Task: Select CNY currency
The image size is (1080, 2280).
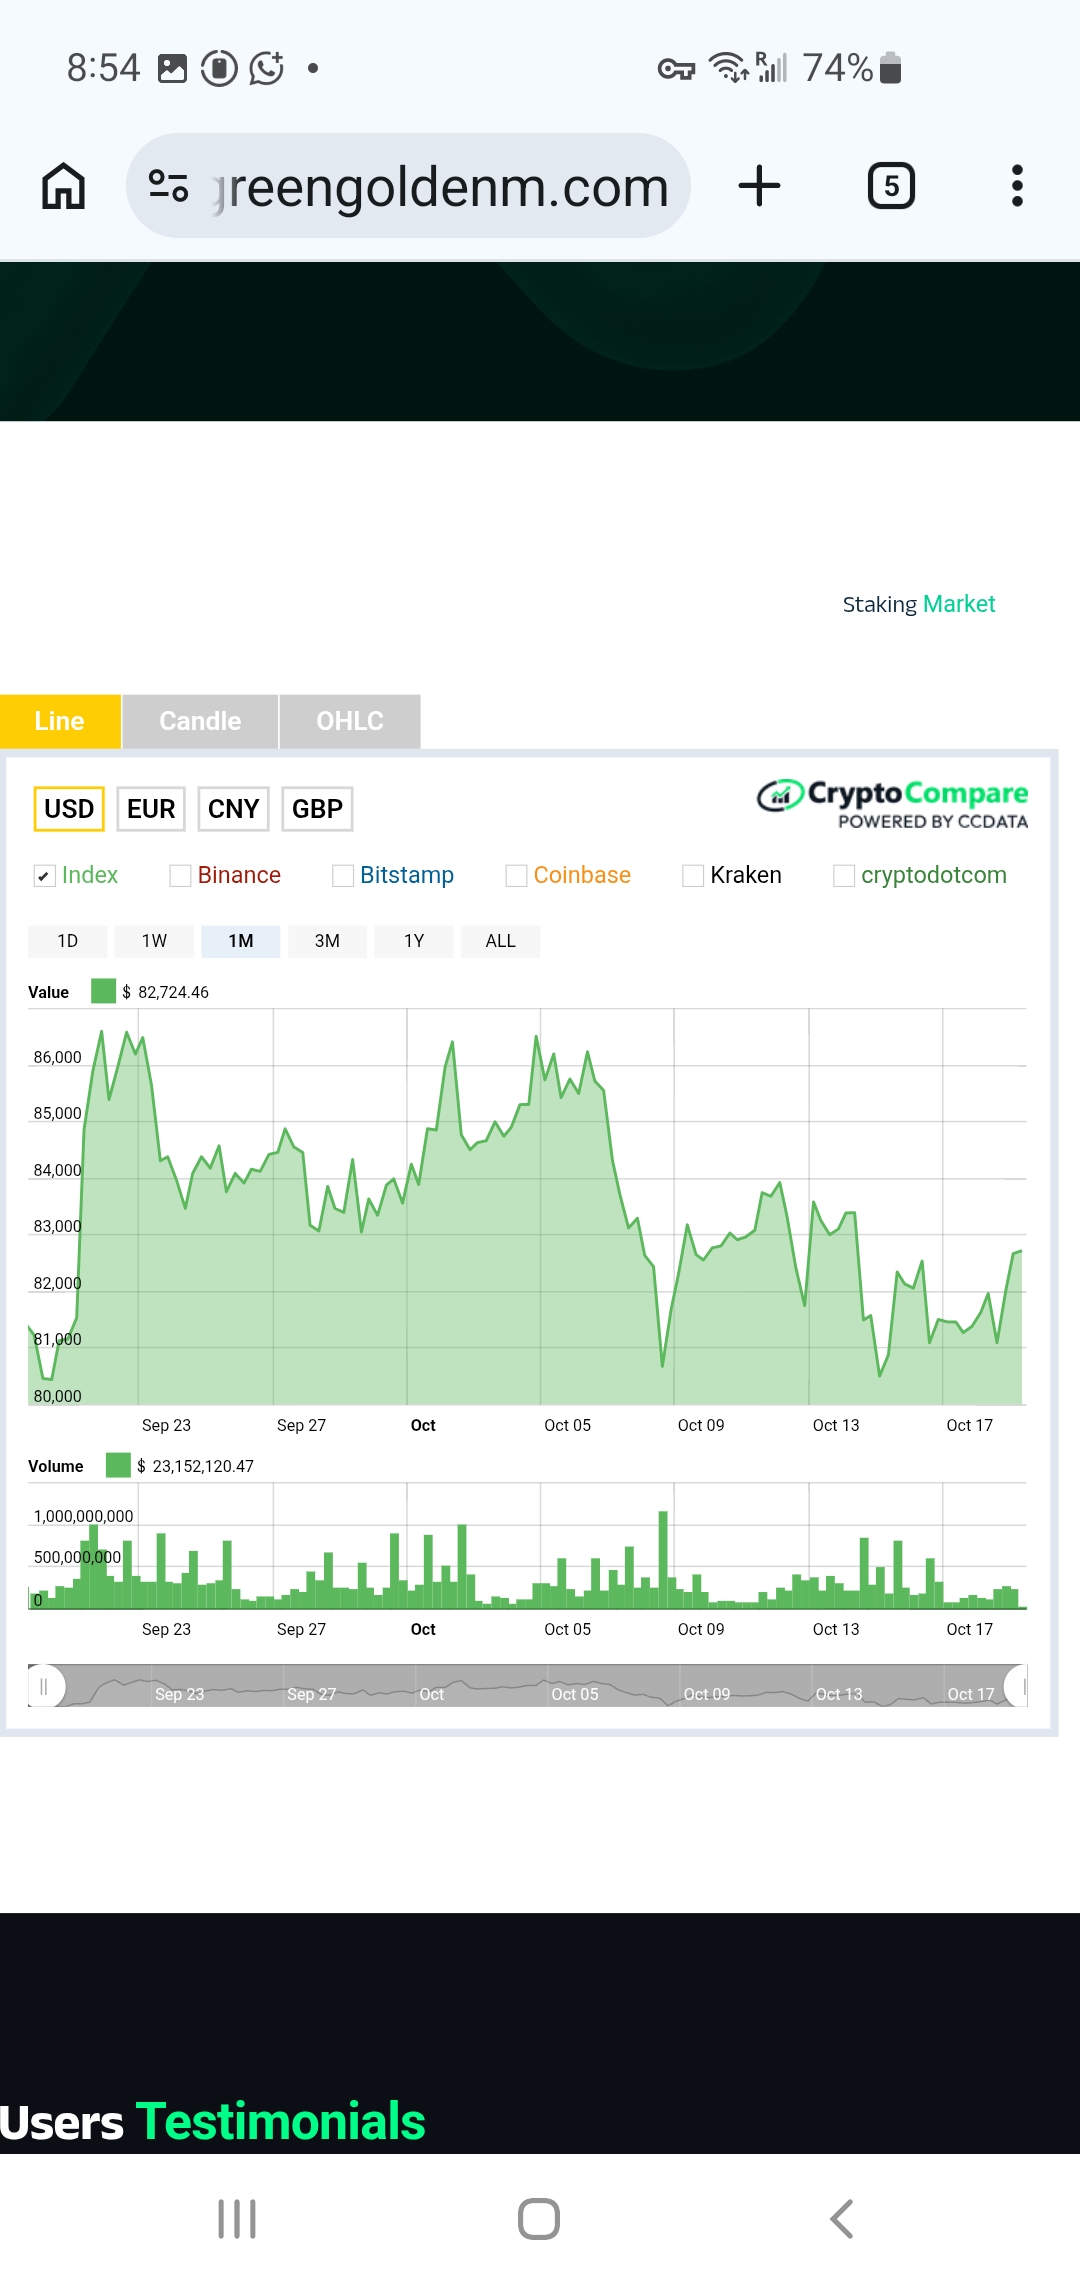Action: (233, 809)
